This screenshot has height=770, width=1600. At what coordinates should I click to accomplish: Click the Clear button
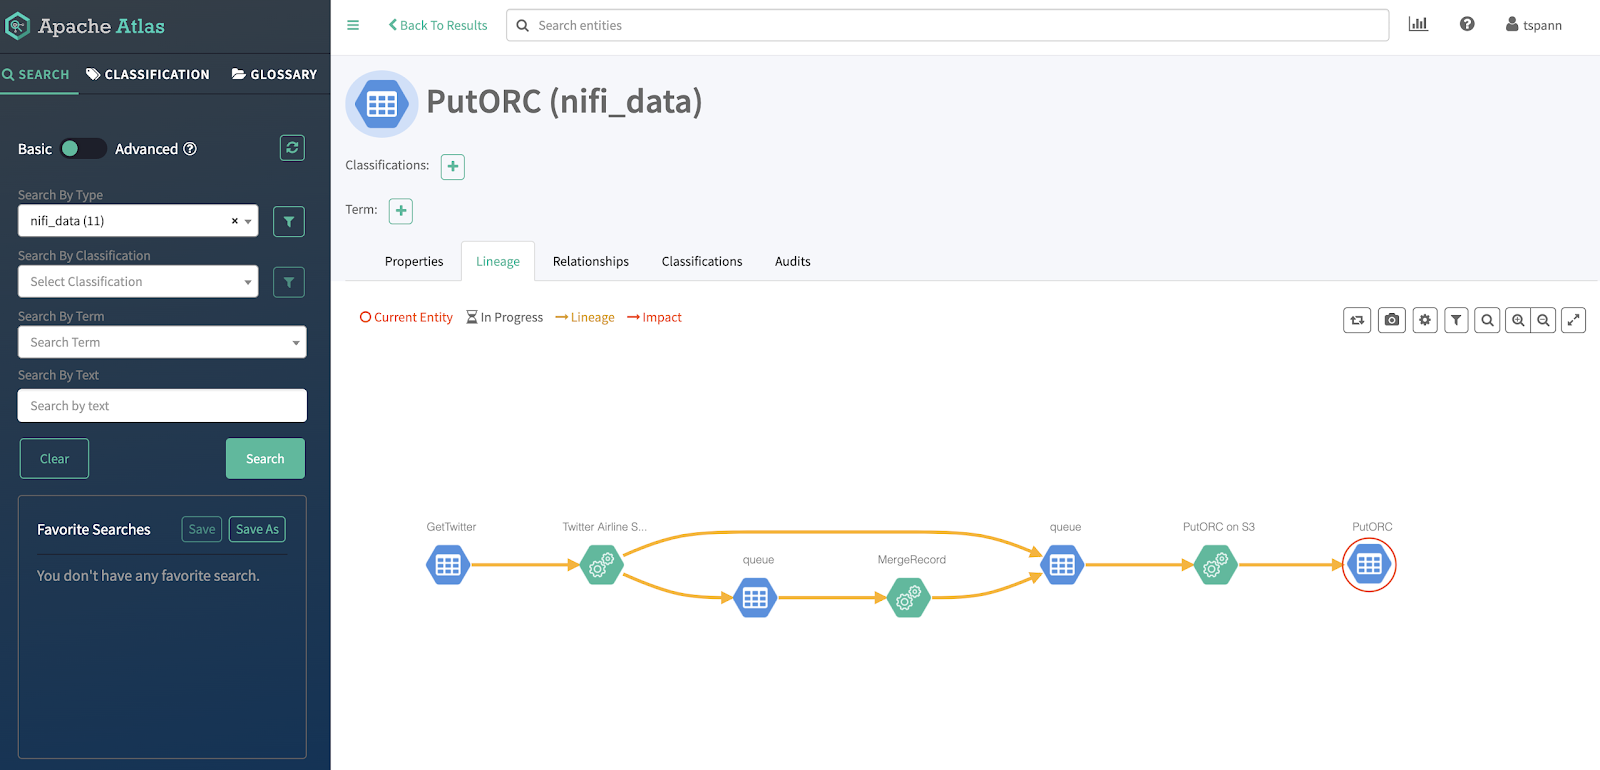point(54,459)
